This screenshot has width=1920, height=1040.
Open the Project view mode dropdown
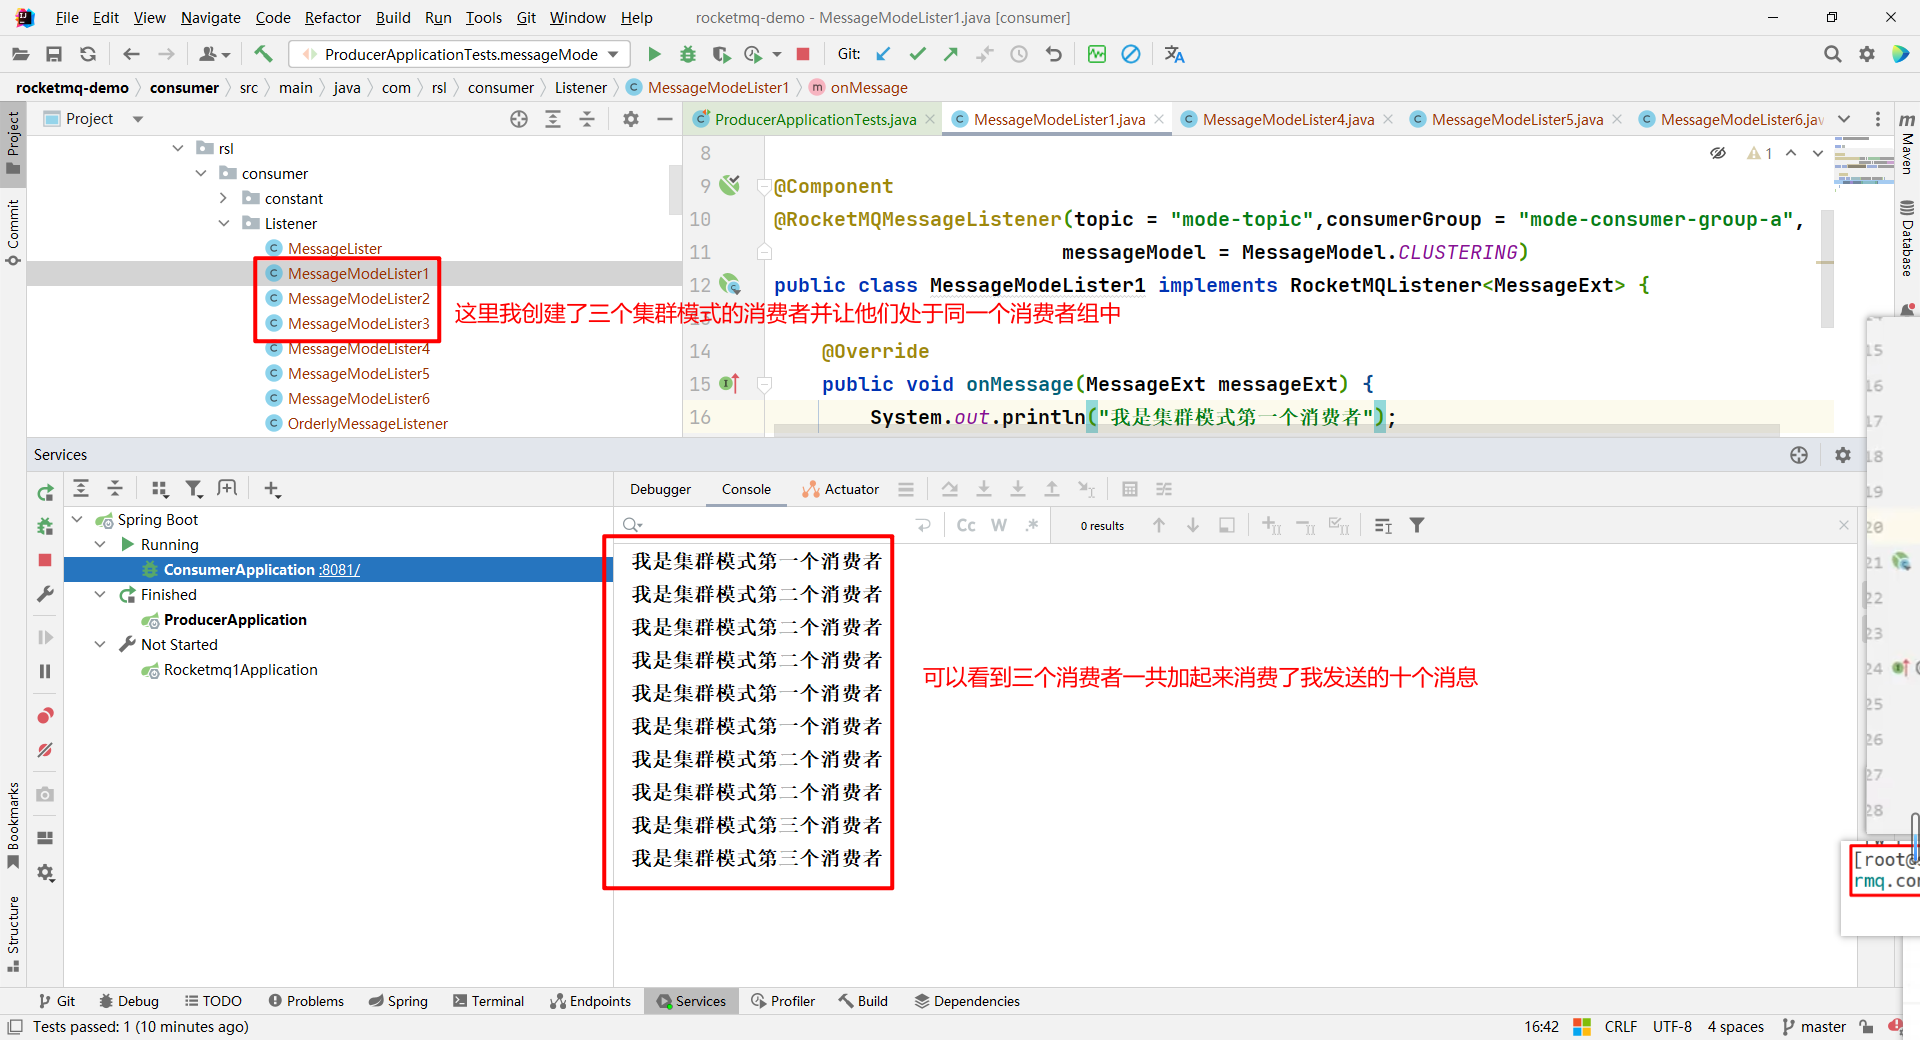138,119
